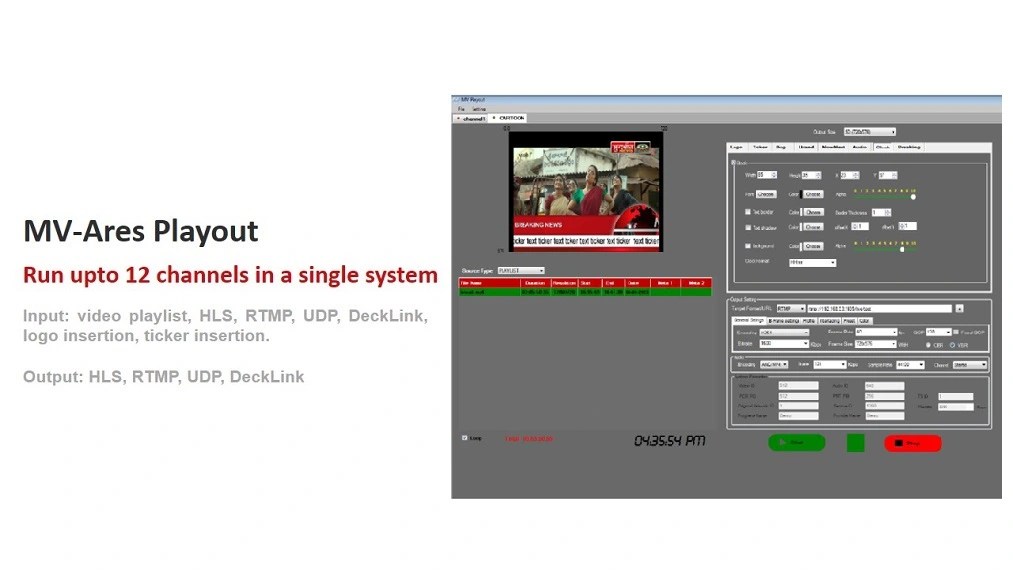Open the Ticker tab
Image resolution: width=1013 pixels, height=570 pixels.
(760, 147)
